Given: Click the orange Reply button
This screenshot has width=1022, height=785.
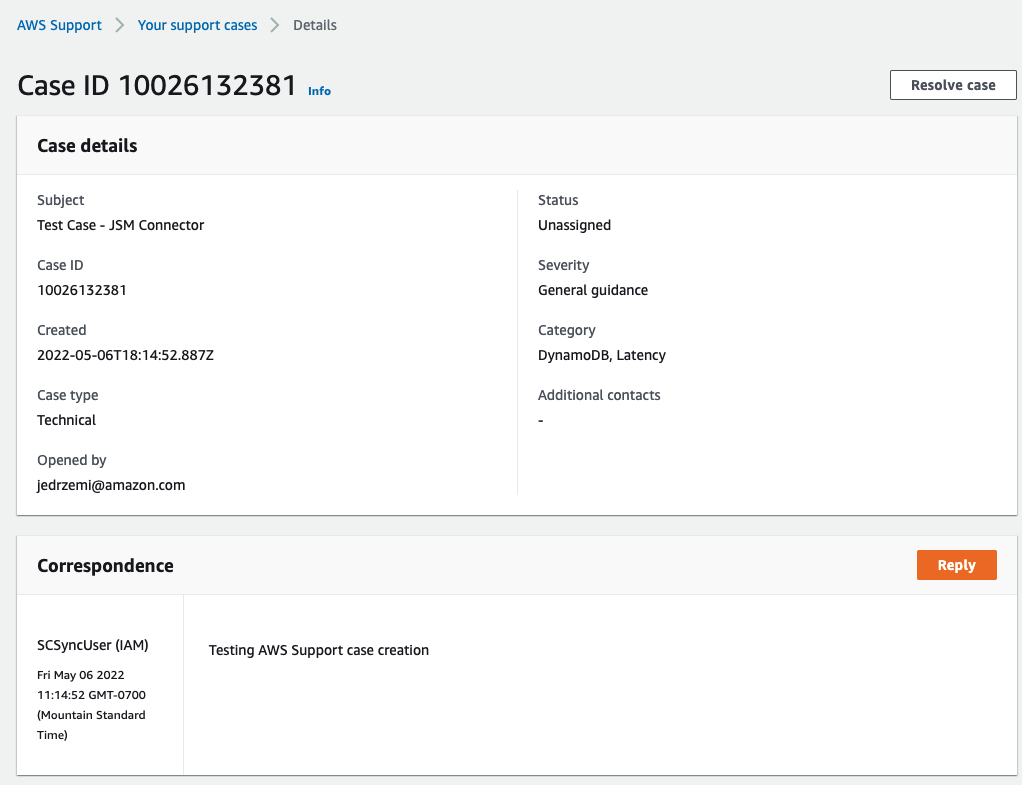Looking at the screenshot, I should coord(956,564).
